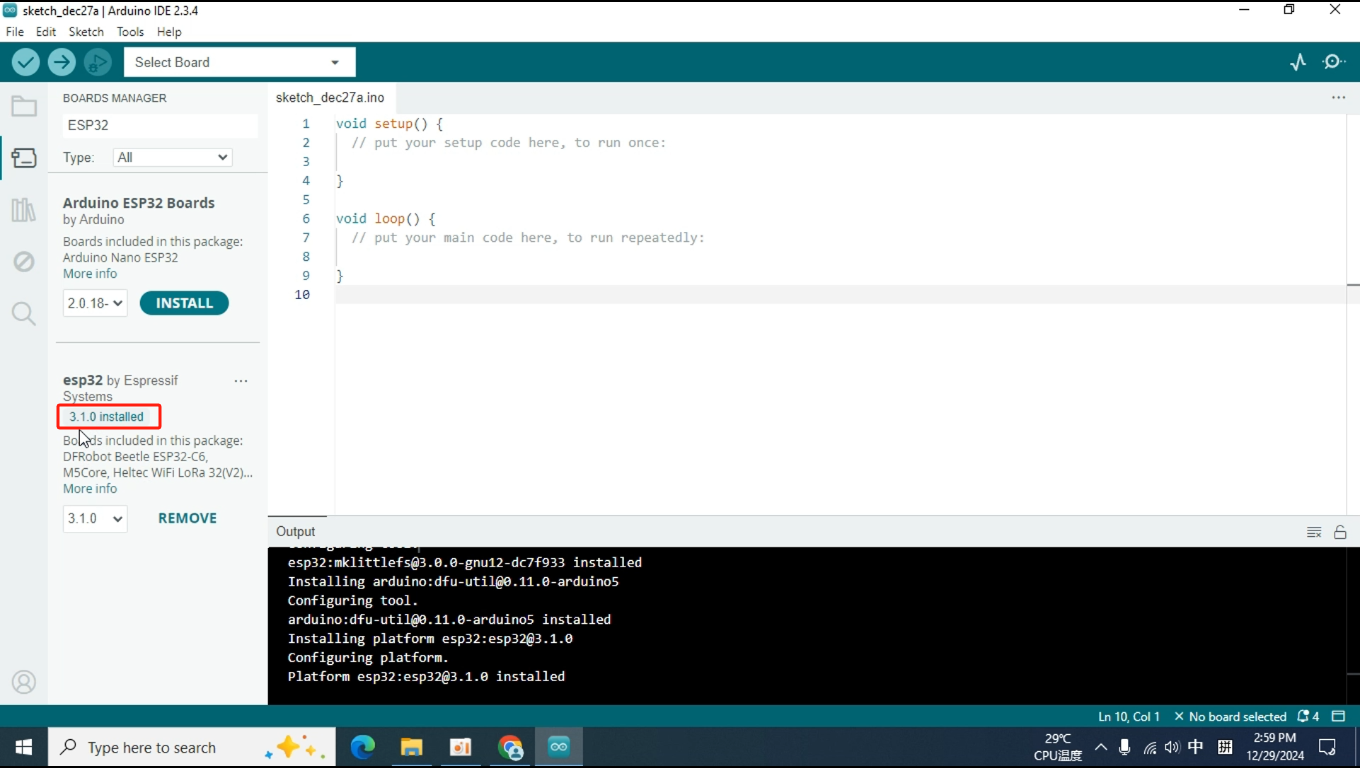Open the Windows notification center icon
The image size is (1360, 768).
[x=1328, y=747]
